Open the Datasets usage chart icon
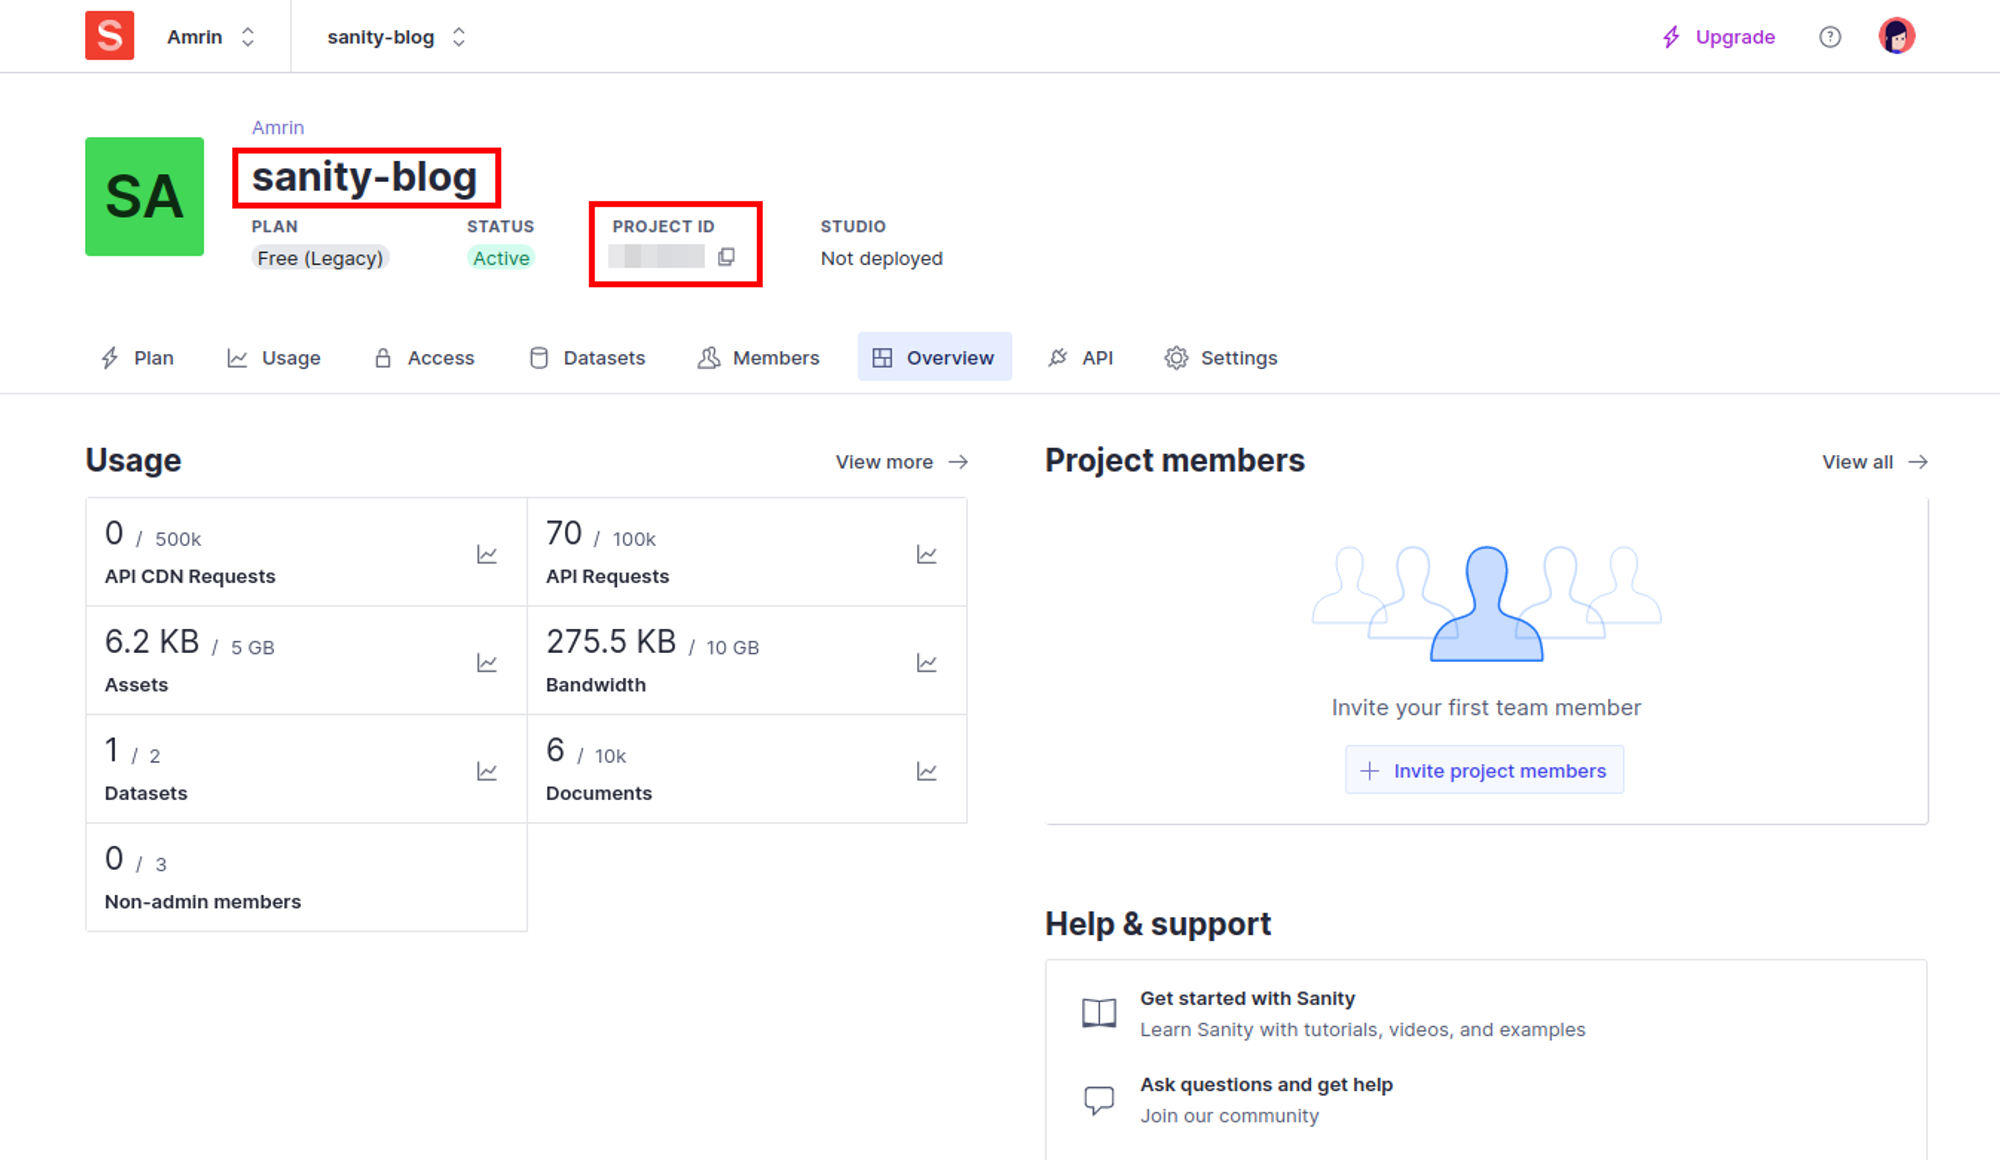The image size is (2000, 1160). 487,771
